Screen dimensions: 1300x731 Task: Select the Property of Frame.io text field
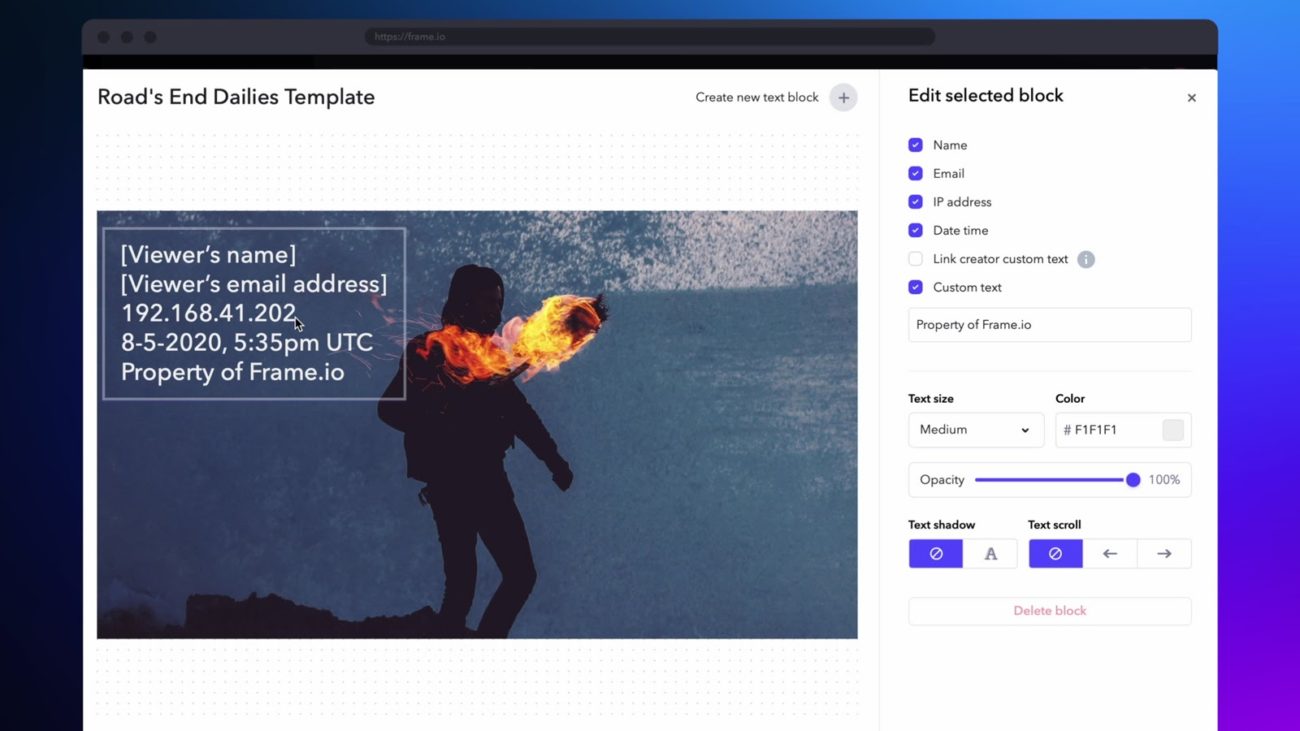pos(1048,324)
